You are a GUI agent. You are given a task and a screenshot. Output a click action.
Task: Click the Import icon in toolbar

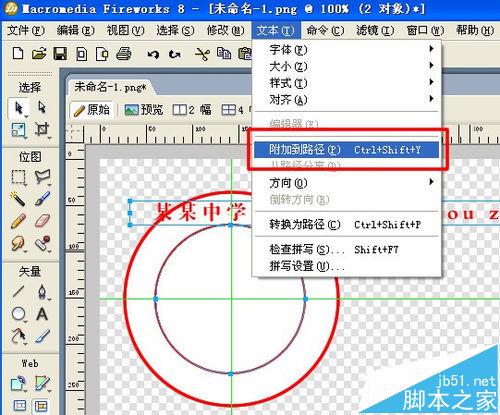[81, 54]
